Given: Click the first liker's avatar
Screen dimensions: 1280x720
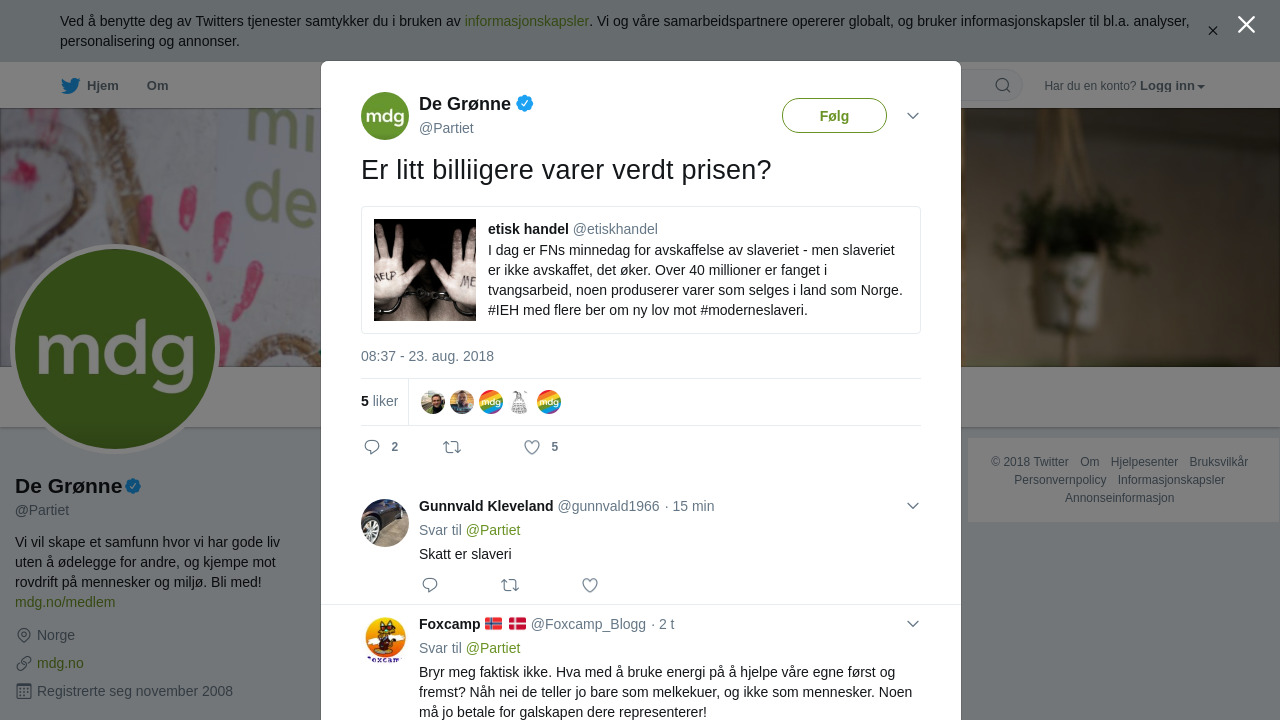Looking at the screenshot, I should point(433,402).
